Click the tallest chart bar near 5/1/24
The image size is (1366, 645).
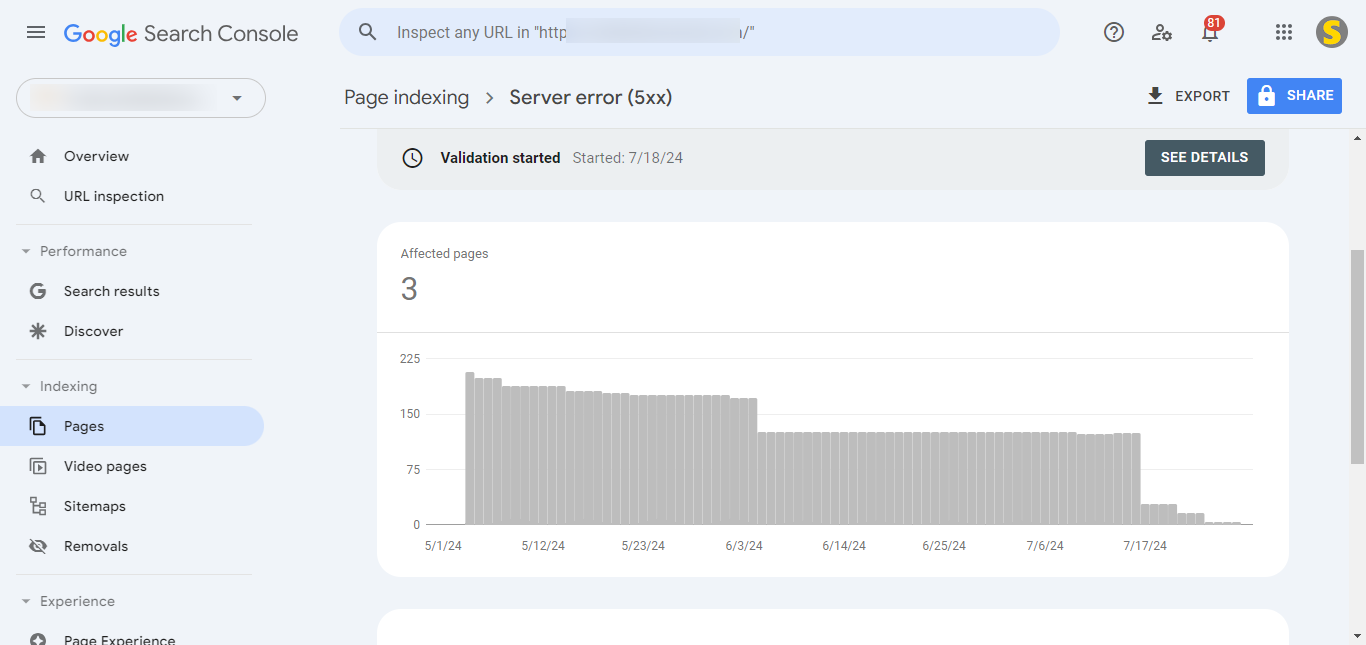(x=470, y=448)
